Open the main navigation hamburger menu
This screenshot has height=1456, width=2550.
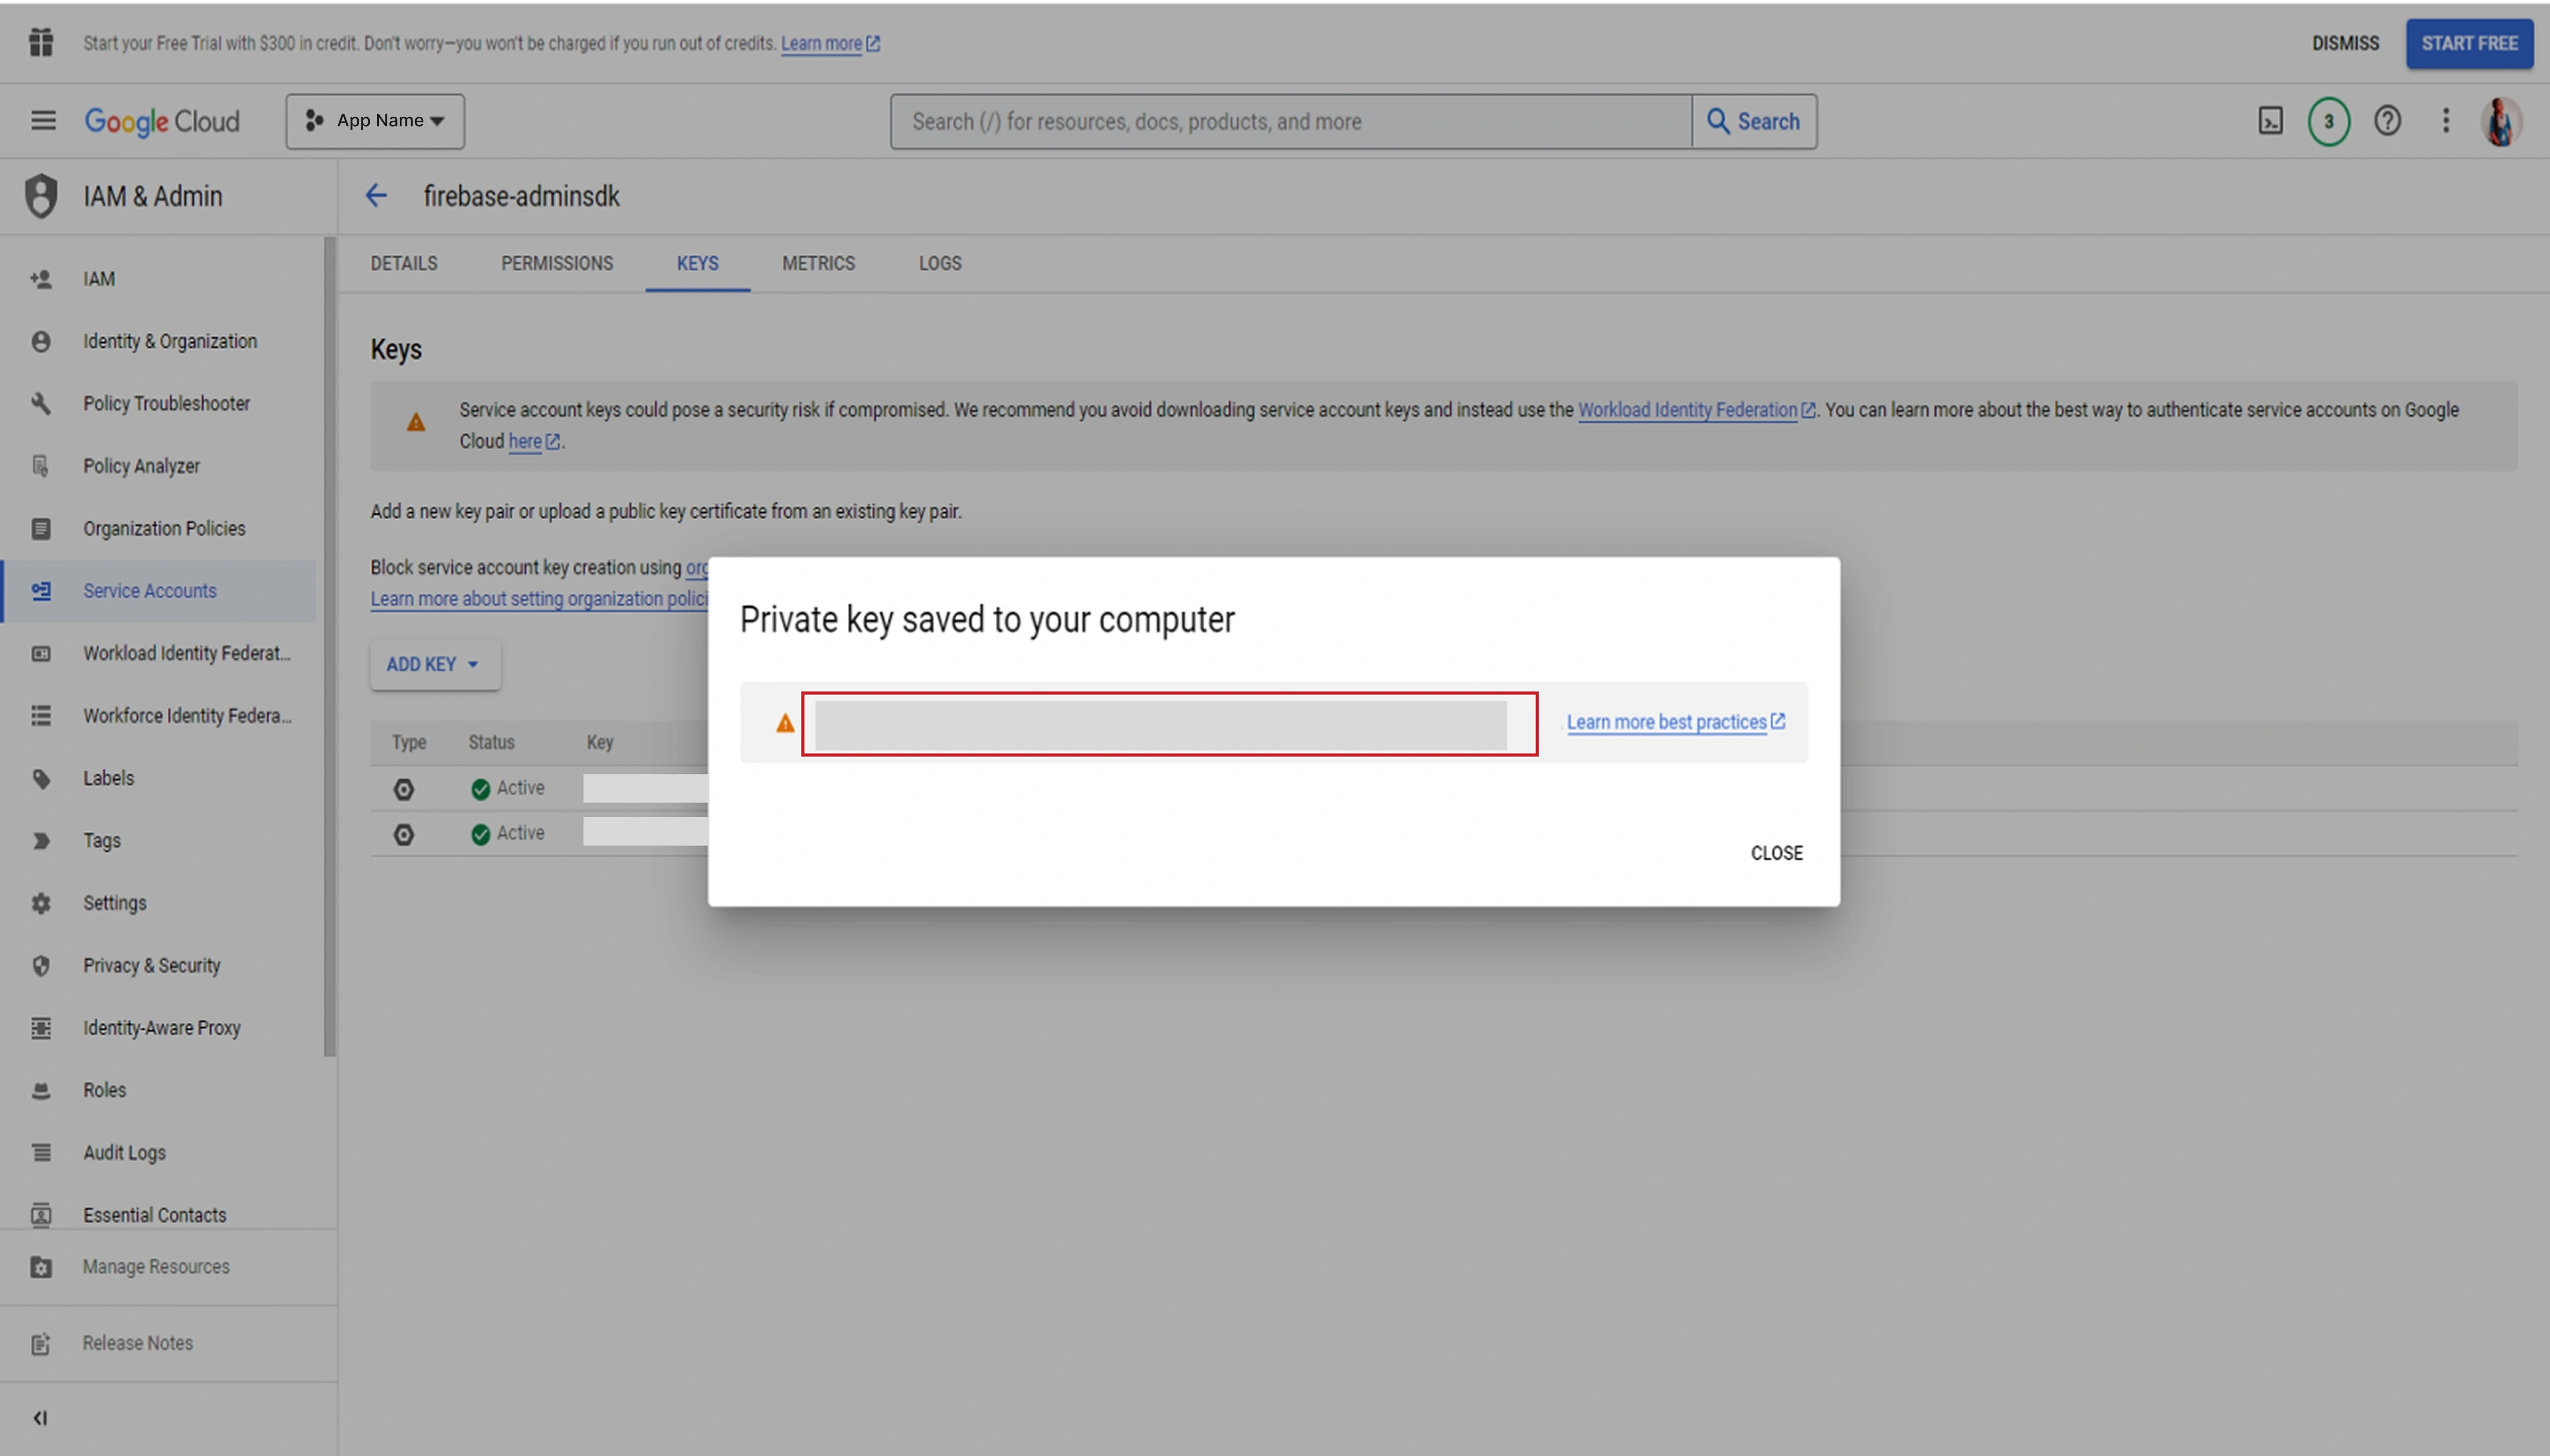pos(43,121)
